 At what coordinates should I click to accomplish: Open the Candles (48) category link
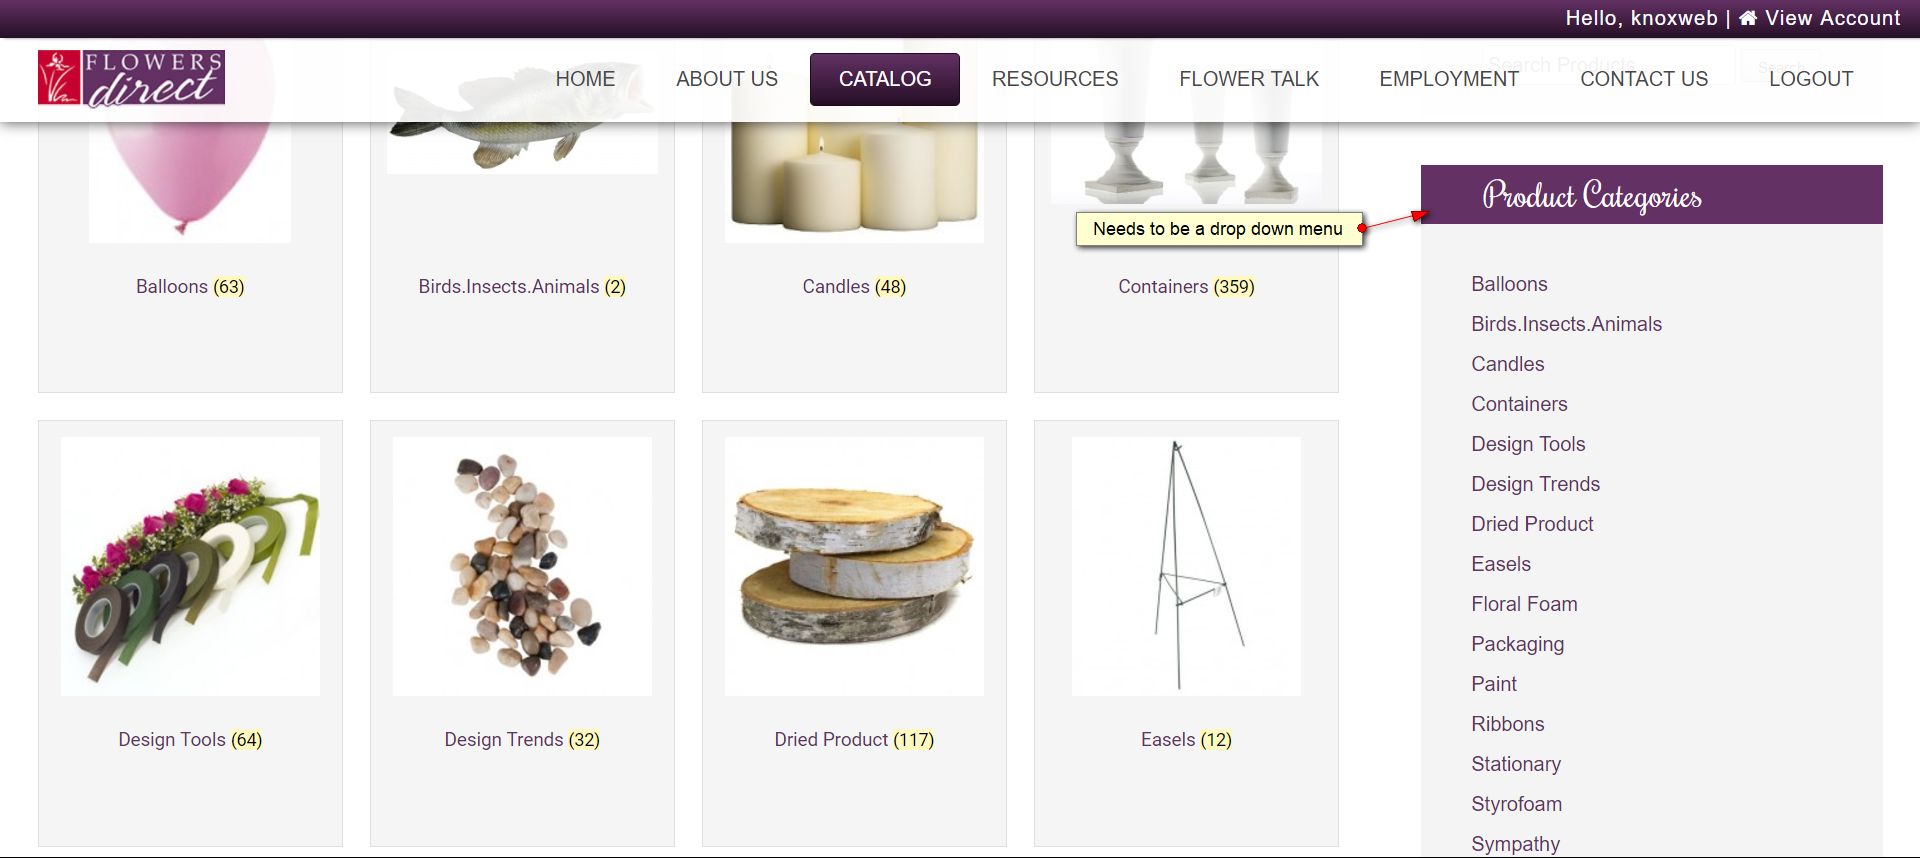tap(854, 287)
